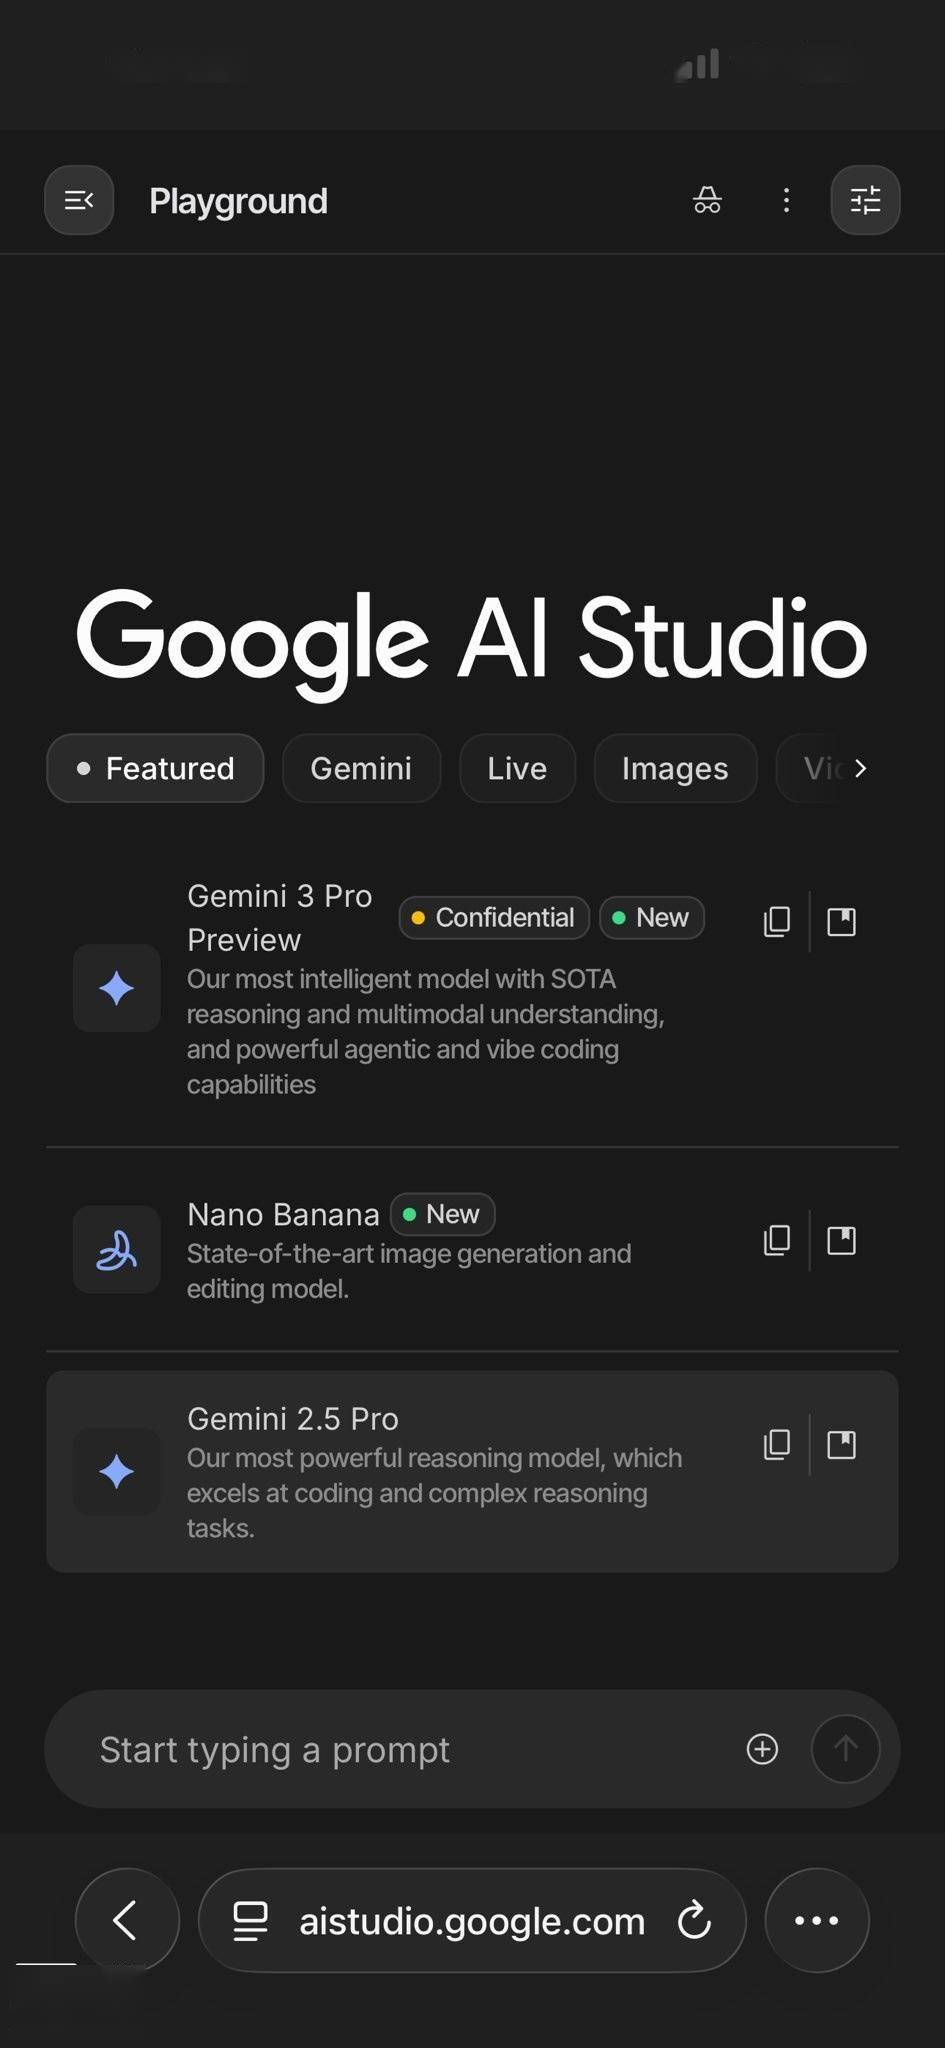This screenshot has width=945, height=2048.
Task: Copy the Gemini 2.5 Pro model ID
Action: (777, 1444)
